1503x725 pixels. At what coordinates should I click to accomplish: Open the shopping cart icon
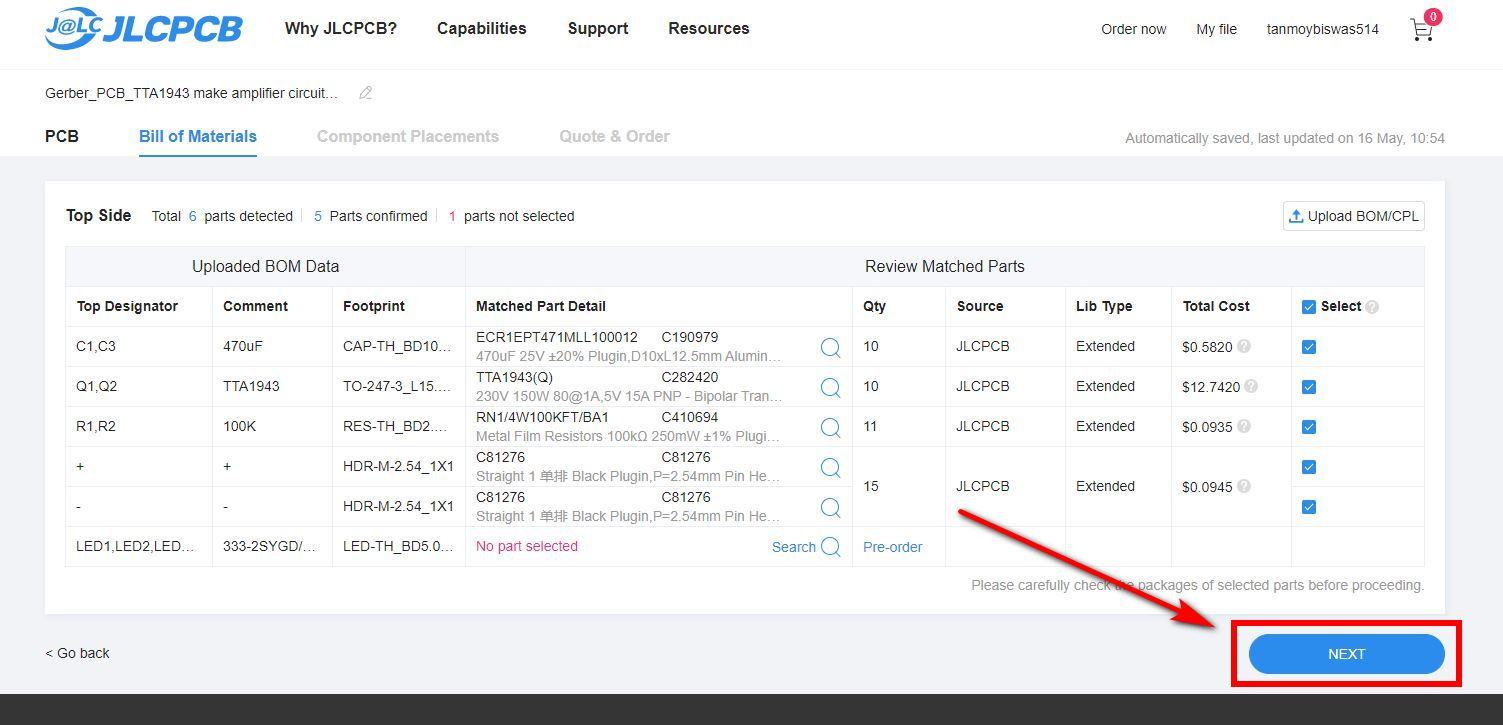tap(1421, 30)
